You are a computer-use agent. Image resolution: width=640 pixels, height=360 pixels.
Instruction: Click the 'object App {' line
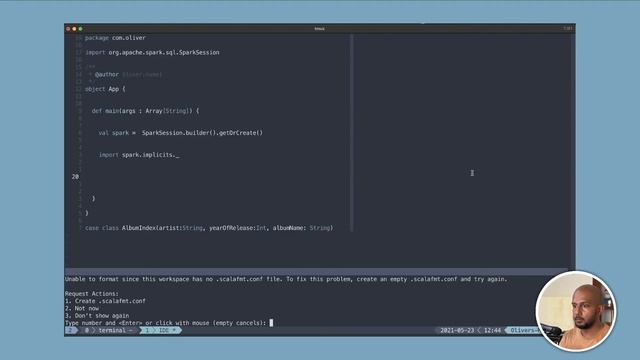[x=105, y=89]
